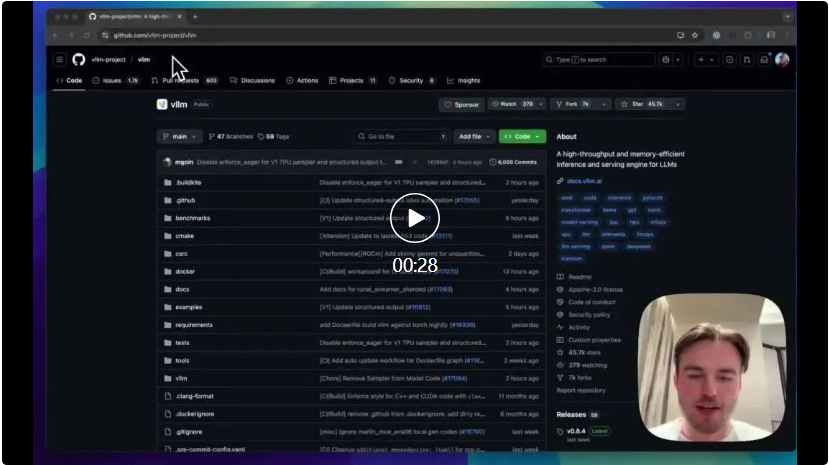View the 47 Branches link
Viewport: 829px width, 465px height.
click(x=231, y=136)
